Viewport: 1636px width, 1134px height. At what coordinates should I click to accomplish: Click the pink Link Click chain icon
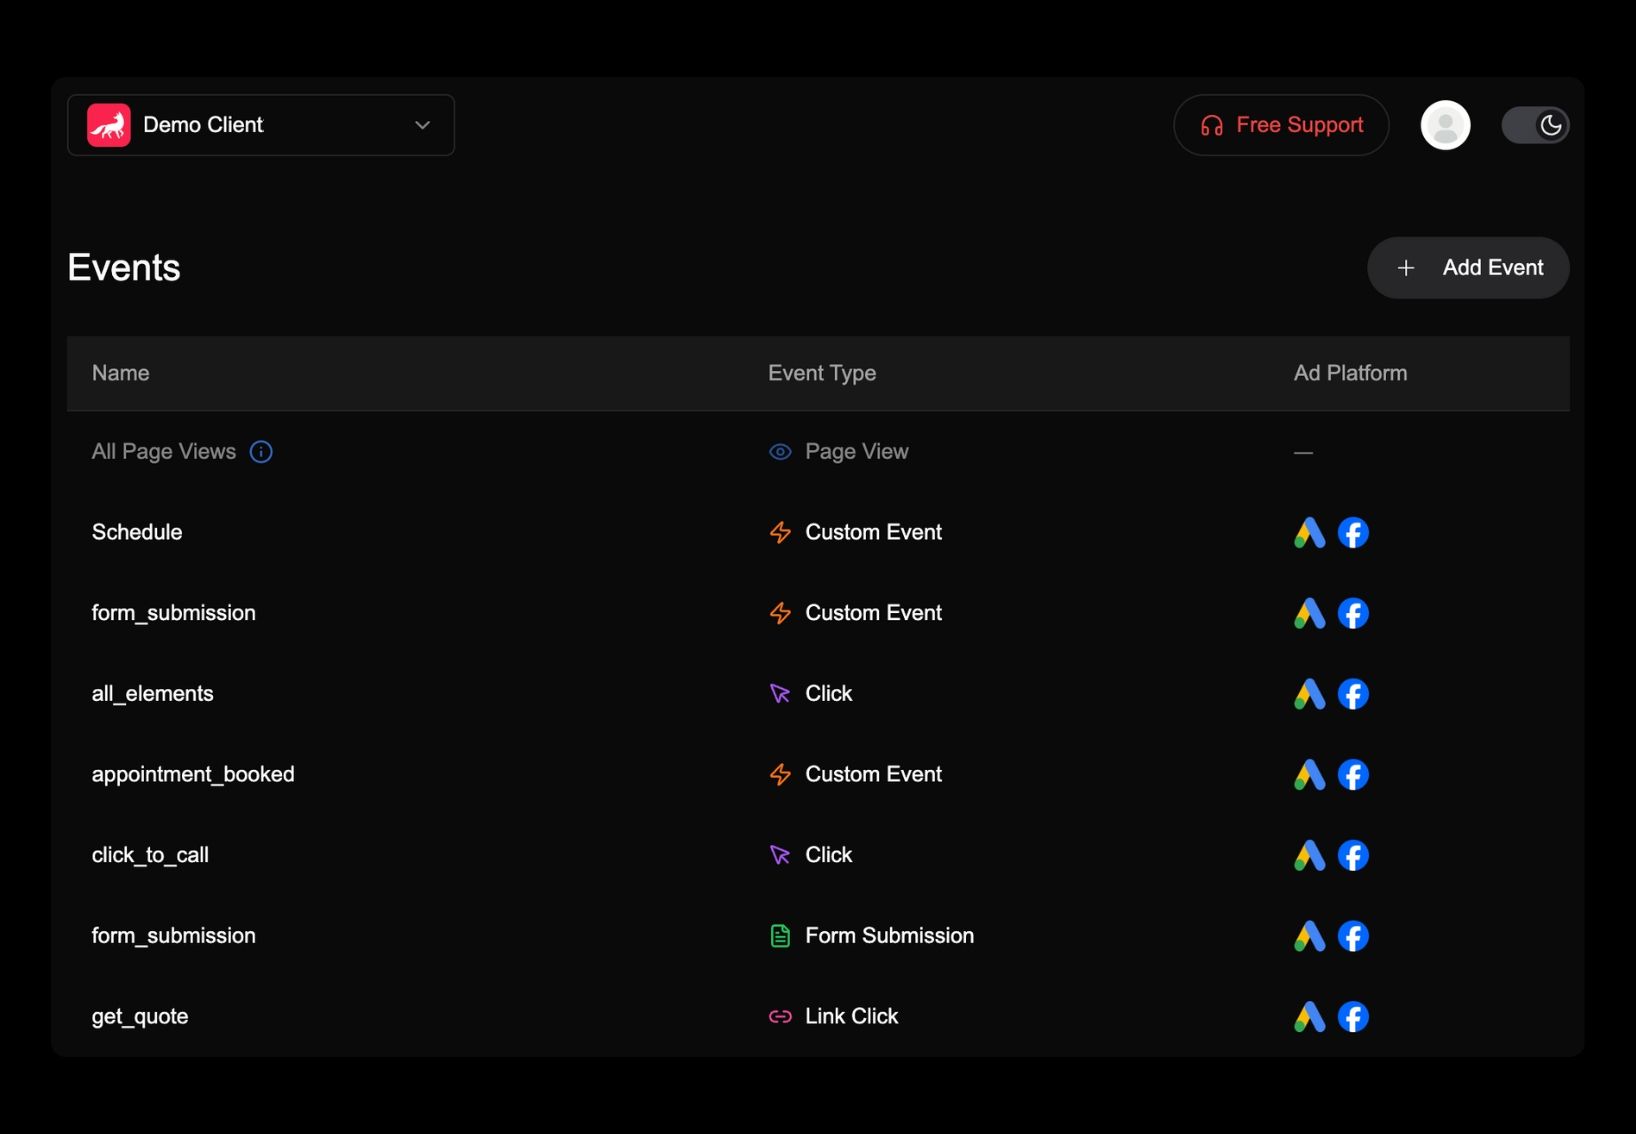click(x=780, y=1017)
